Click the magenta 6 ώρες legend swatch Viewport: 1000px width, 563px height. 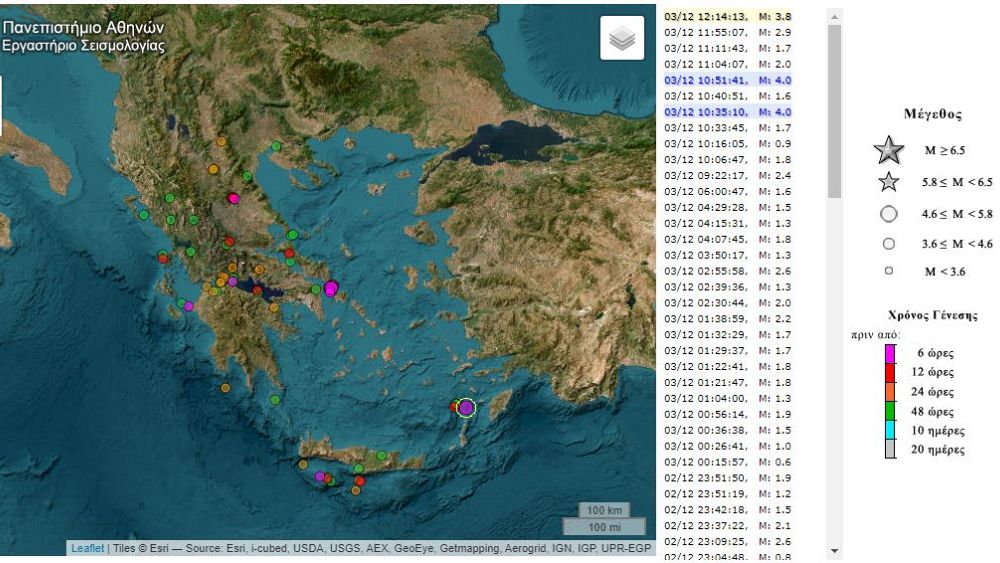point(889,353)
